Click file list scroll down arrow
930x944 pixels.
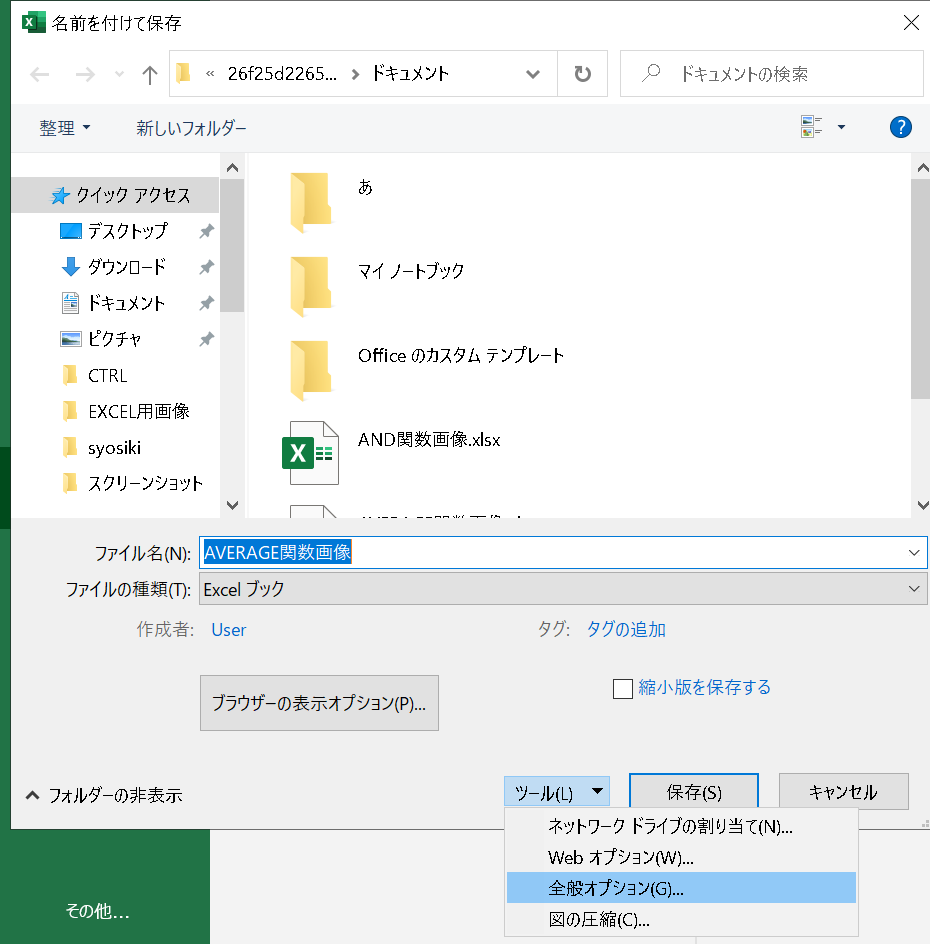coord(922,506)
